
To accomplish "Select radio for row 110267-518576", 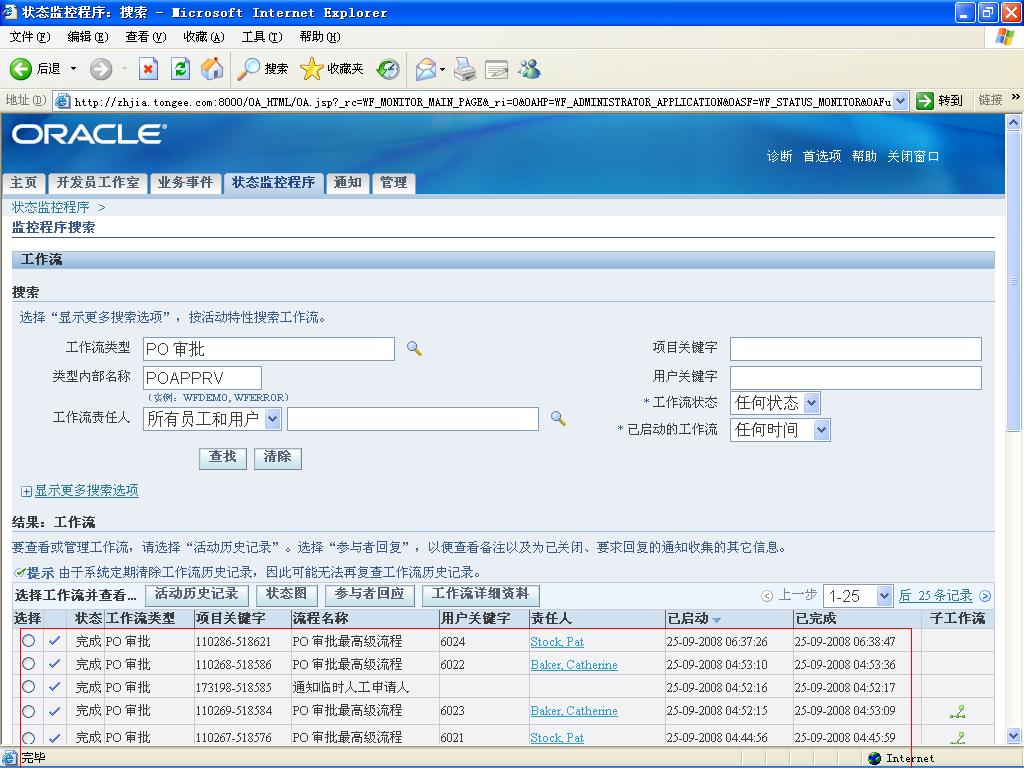I will (28, 738).
